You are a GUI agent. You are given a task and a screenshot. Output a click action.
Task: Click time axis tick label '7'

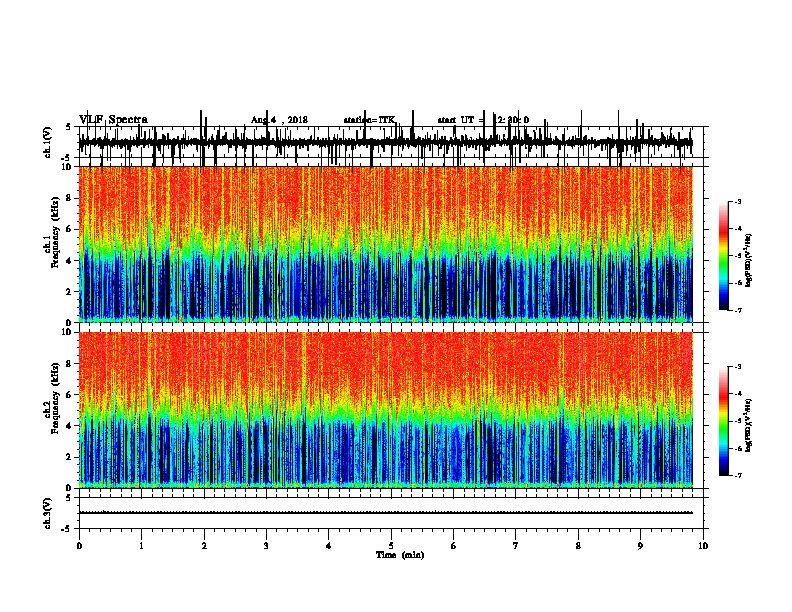tap(516, 546)
